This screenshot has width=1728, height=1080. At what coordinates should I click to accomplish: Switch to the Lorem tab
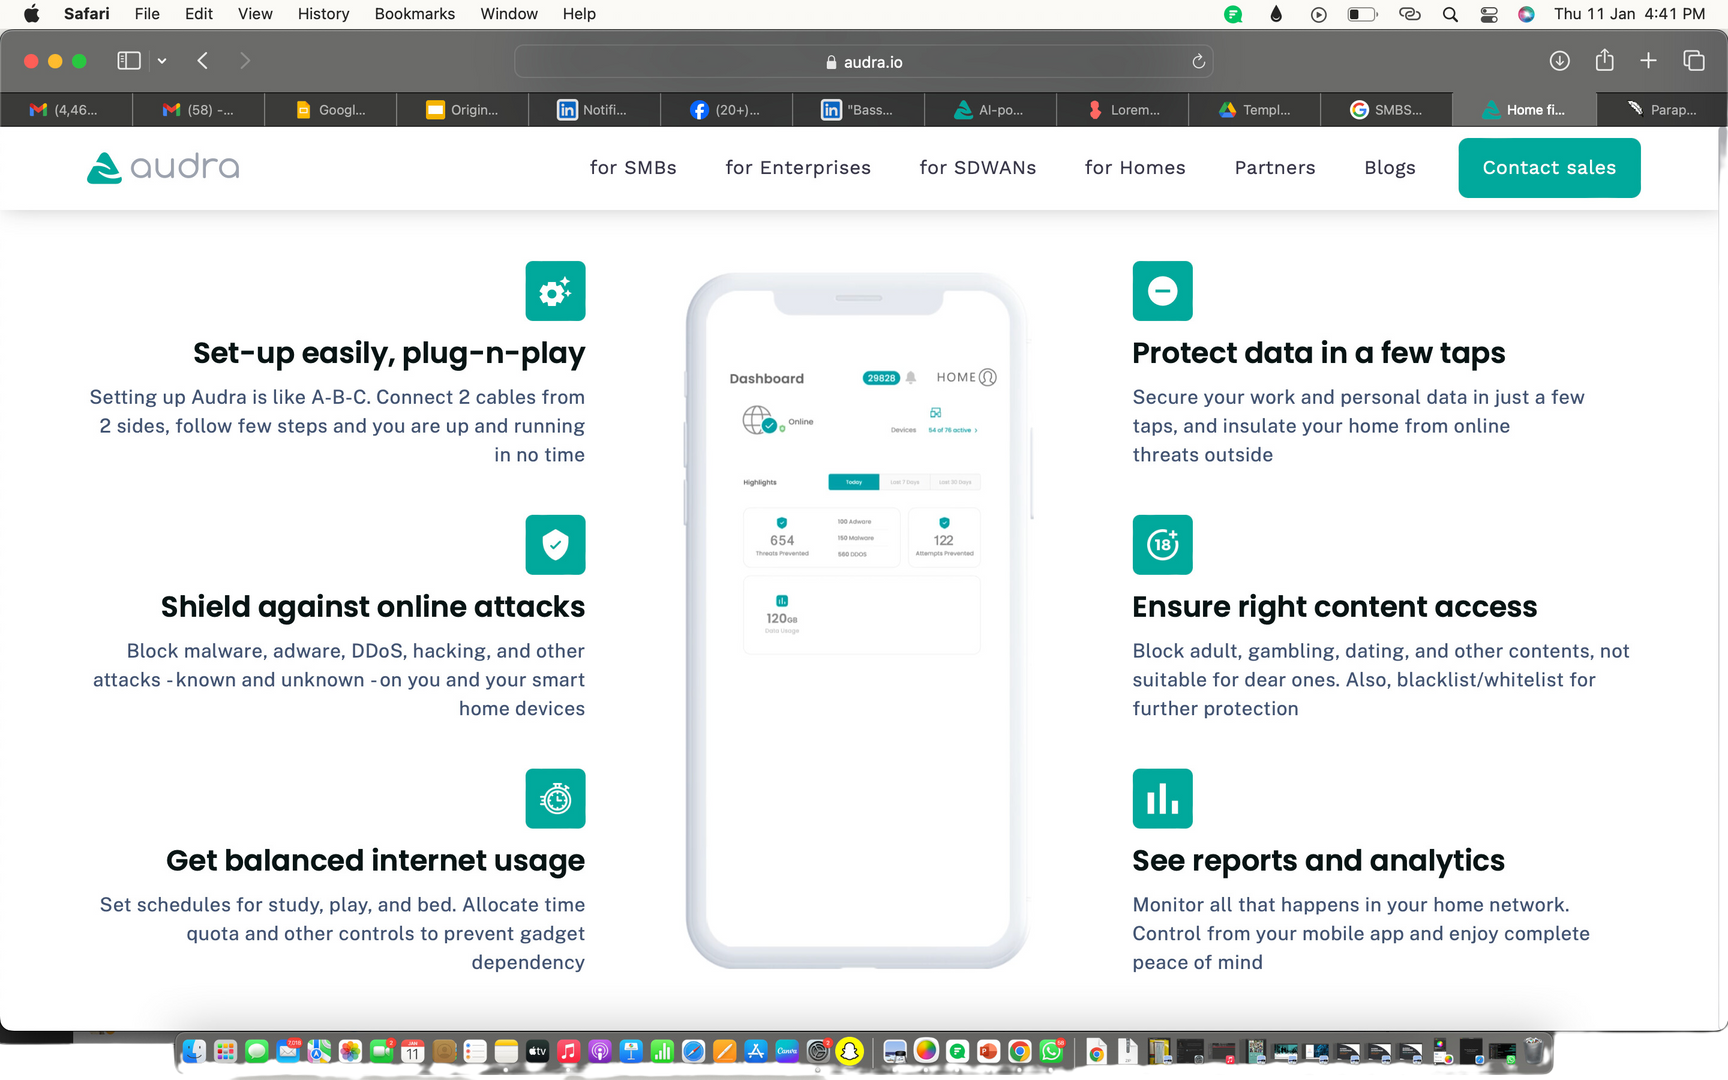[1123, 110]
